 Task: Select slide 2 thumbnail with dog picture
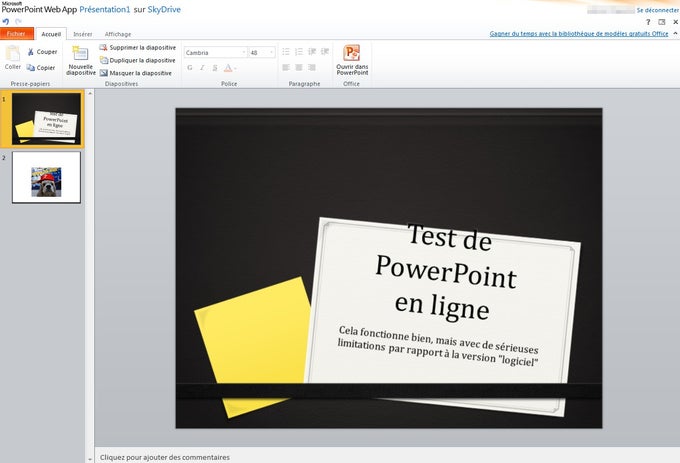pos(46,177)
